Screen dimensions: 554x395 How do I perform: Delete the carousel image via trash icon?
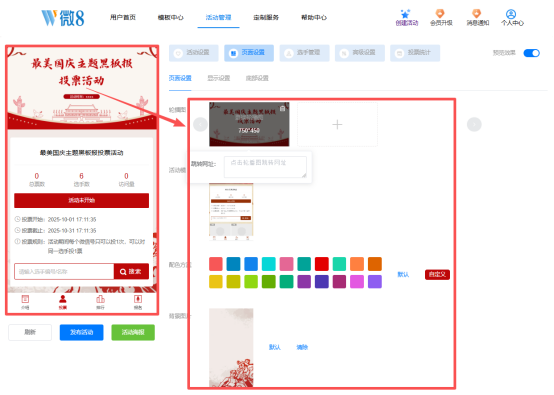(x=282, y=108)
